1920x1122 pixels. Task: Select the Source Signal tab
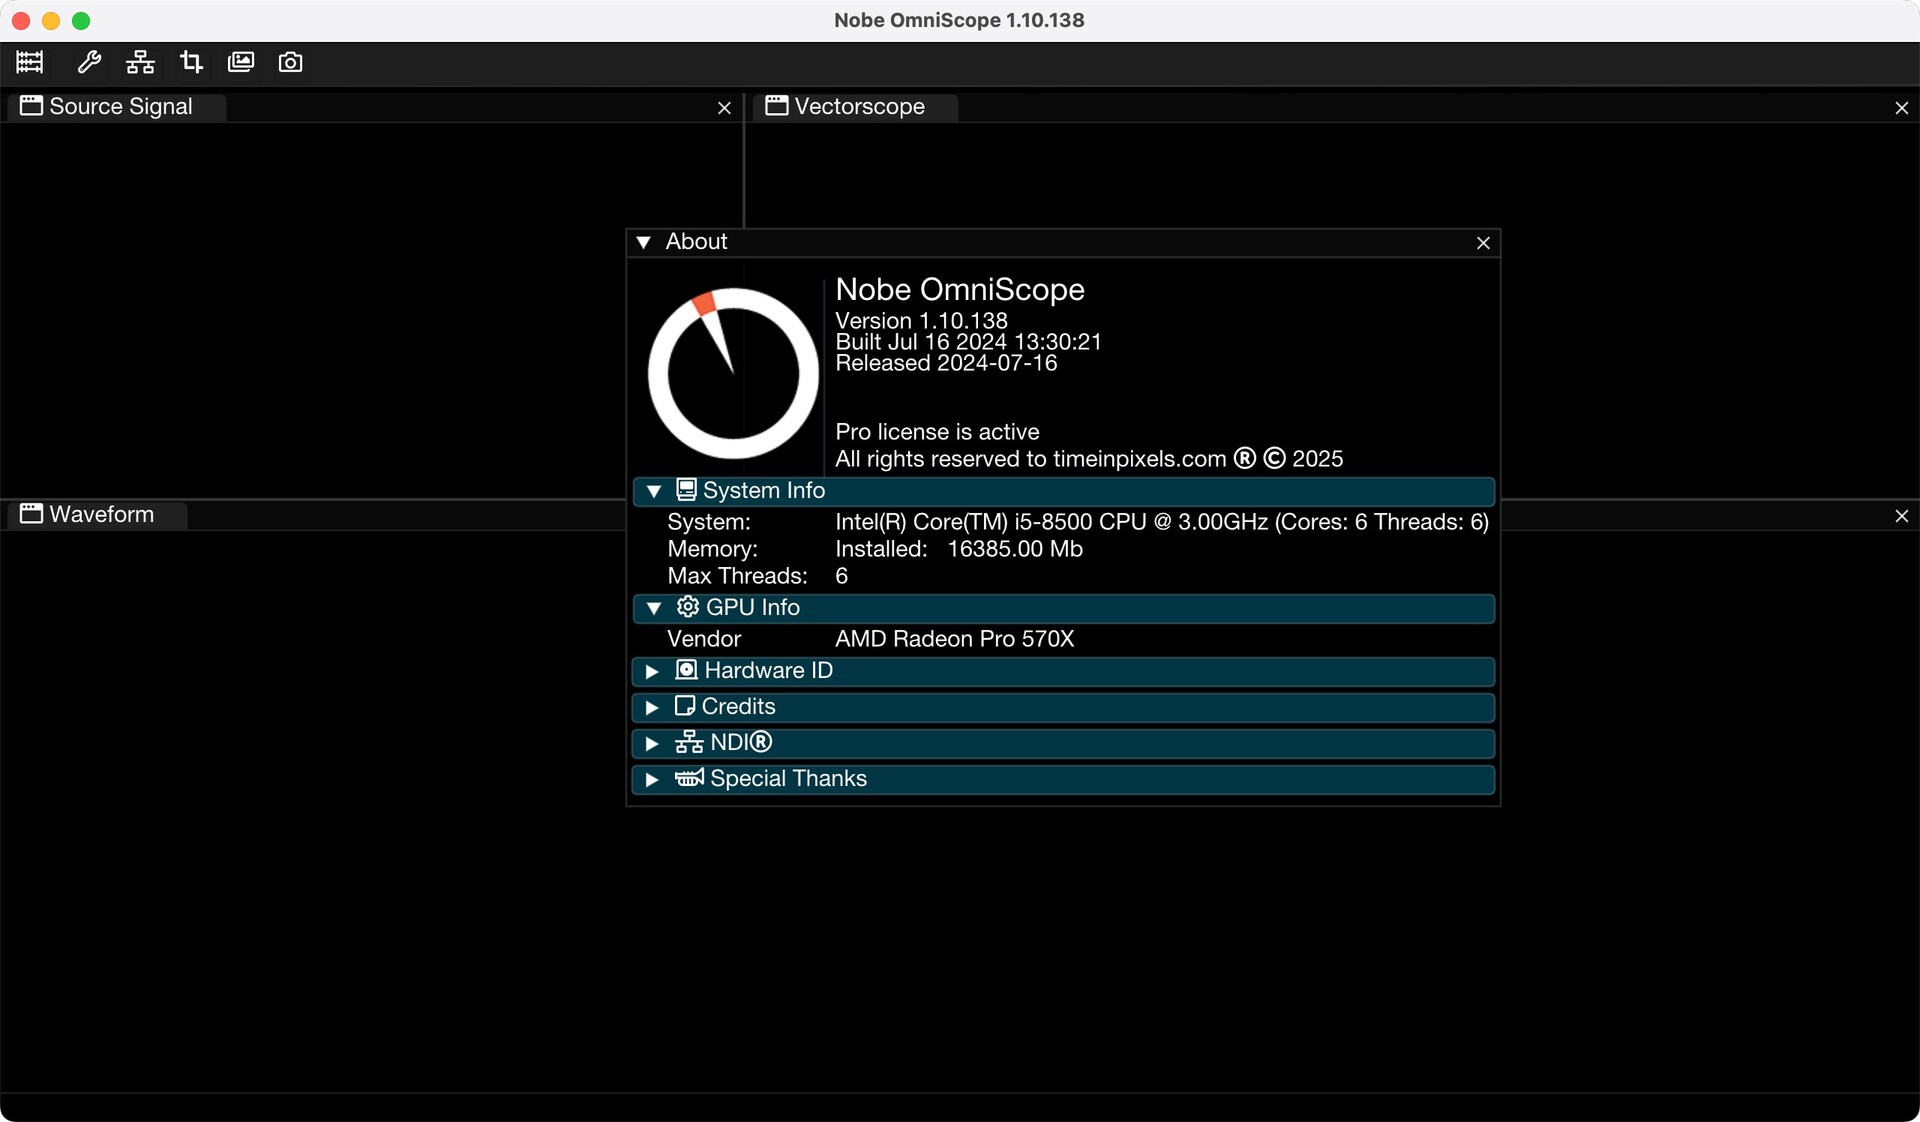click(x=116, y=107)
